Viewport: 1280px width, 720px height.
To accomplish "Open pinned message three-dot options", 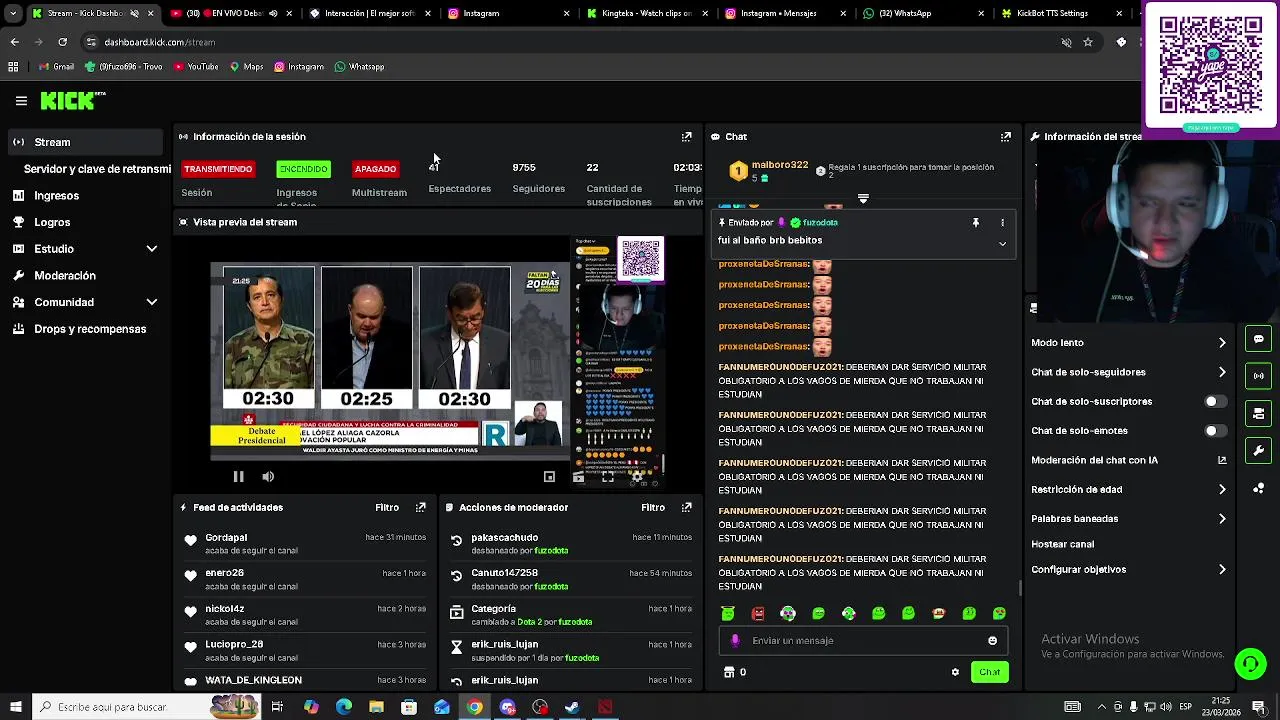I will [1002, 223].
